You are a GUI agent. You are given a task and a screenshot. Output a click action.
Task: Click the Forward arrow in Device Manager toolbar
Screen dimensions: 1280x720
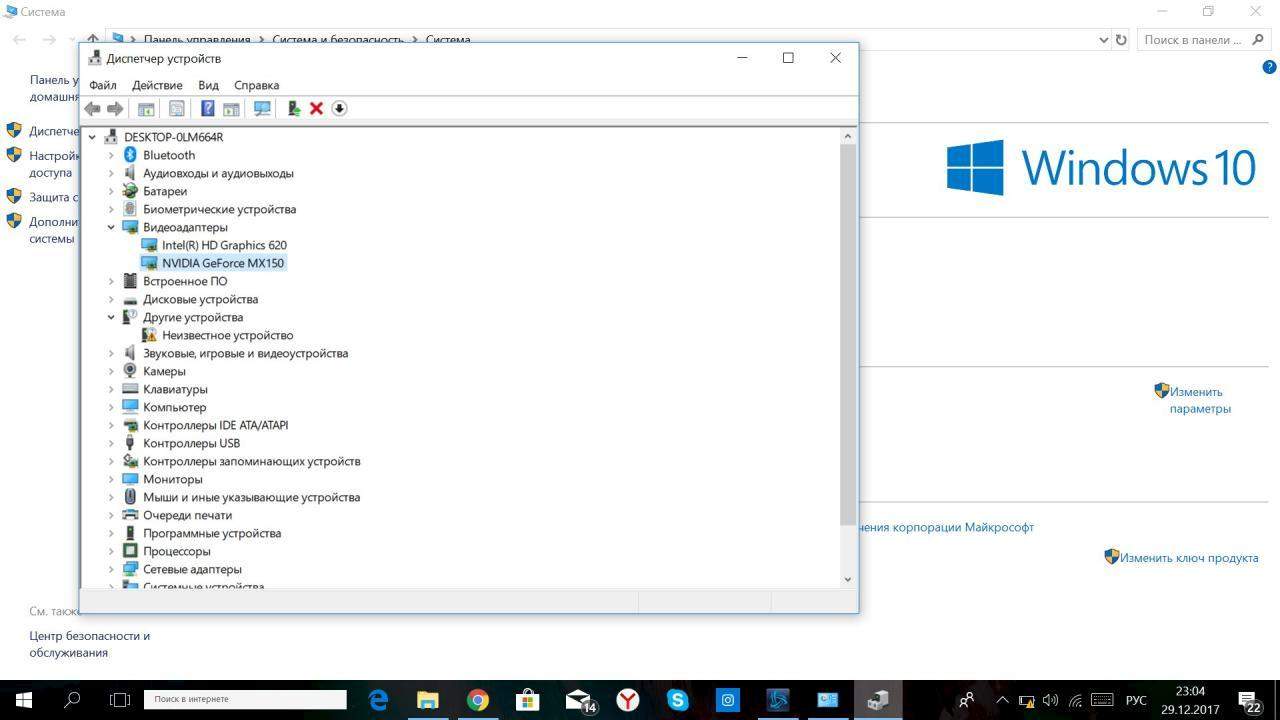pos(115,108)
